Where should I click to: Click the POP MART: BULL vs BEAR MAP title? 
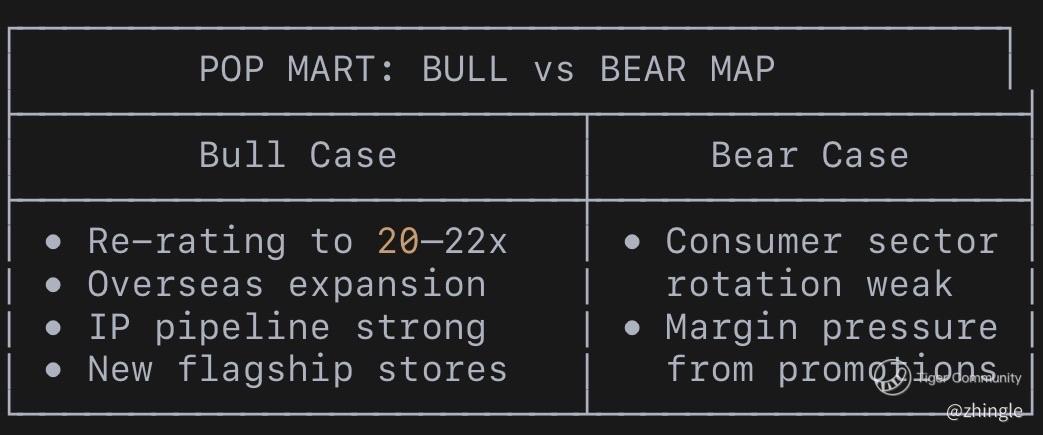click(487, 69)
